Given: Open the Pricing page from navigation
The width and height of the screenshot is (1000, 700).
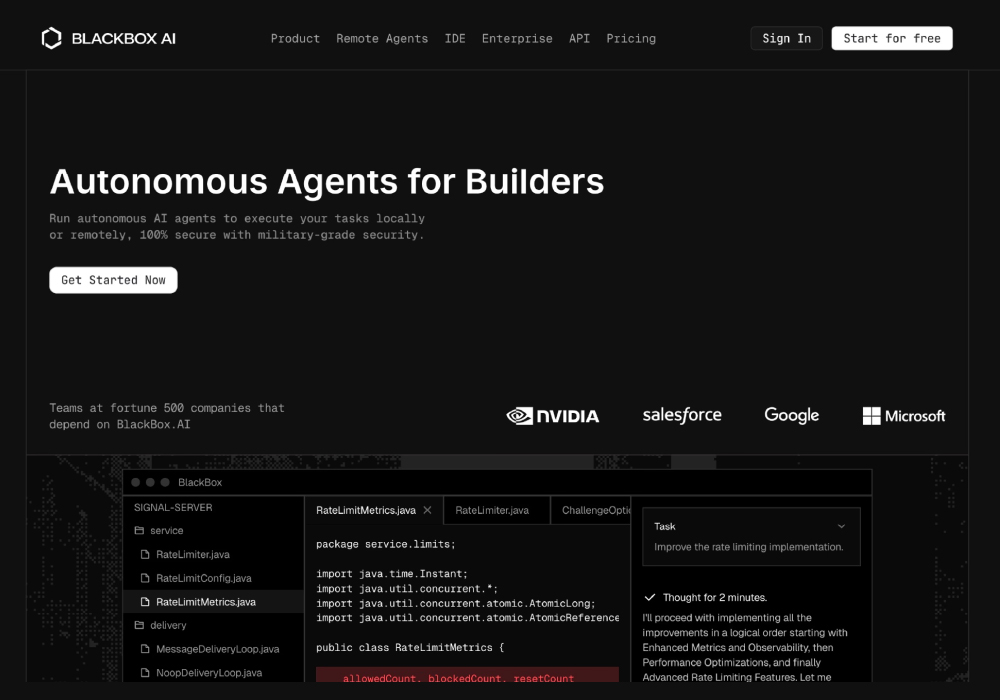Looking at the screenshot, I should point(631,39).
